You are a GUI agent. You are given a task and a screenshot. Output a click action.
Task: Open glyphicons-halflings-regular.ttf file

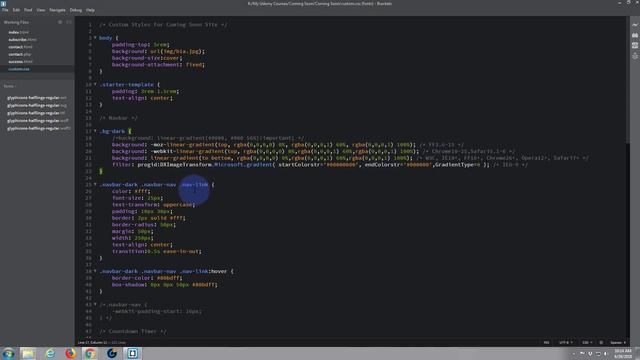[x=36, y=113]
